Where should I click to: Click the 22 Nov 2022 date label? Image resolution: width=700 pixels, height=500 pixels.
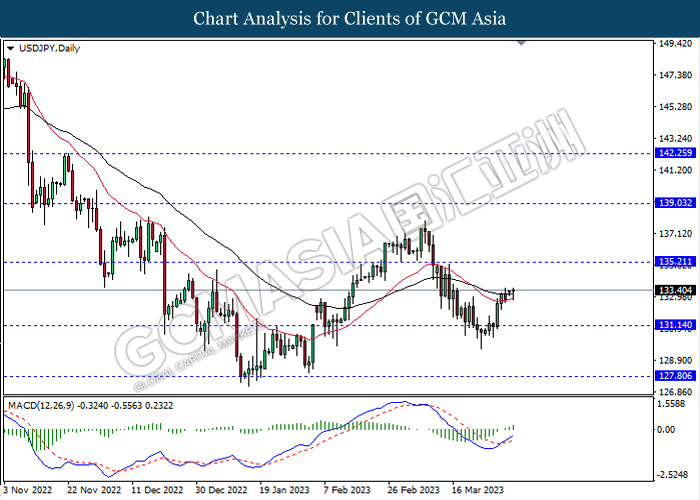coord(94,490)
